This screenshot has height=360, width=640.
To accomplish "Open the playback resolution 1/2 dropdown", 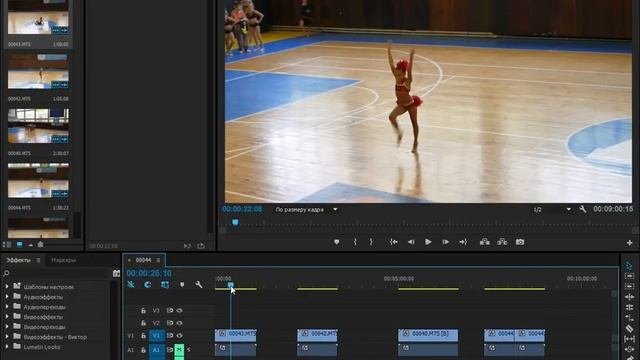I will (x=552, y=209).
